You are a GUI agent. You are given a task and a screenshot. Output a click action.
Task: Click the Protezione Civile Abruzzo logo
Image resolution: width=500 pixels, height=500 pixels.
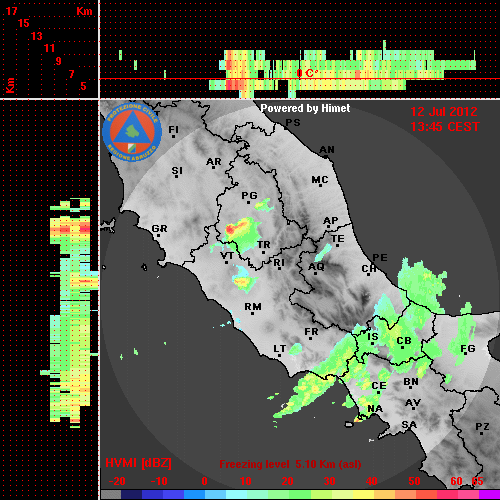(x=132, y=132)
